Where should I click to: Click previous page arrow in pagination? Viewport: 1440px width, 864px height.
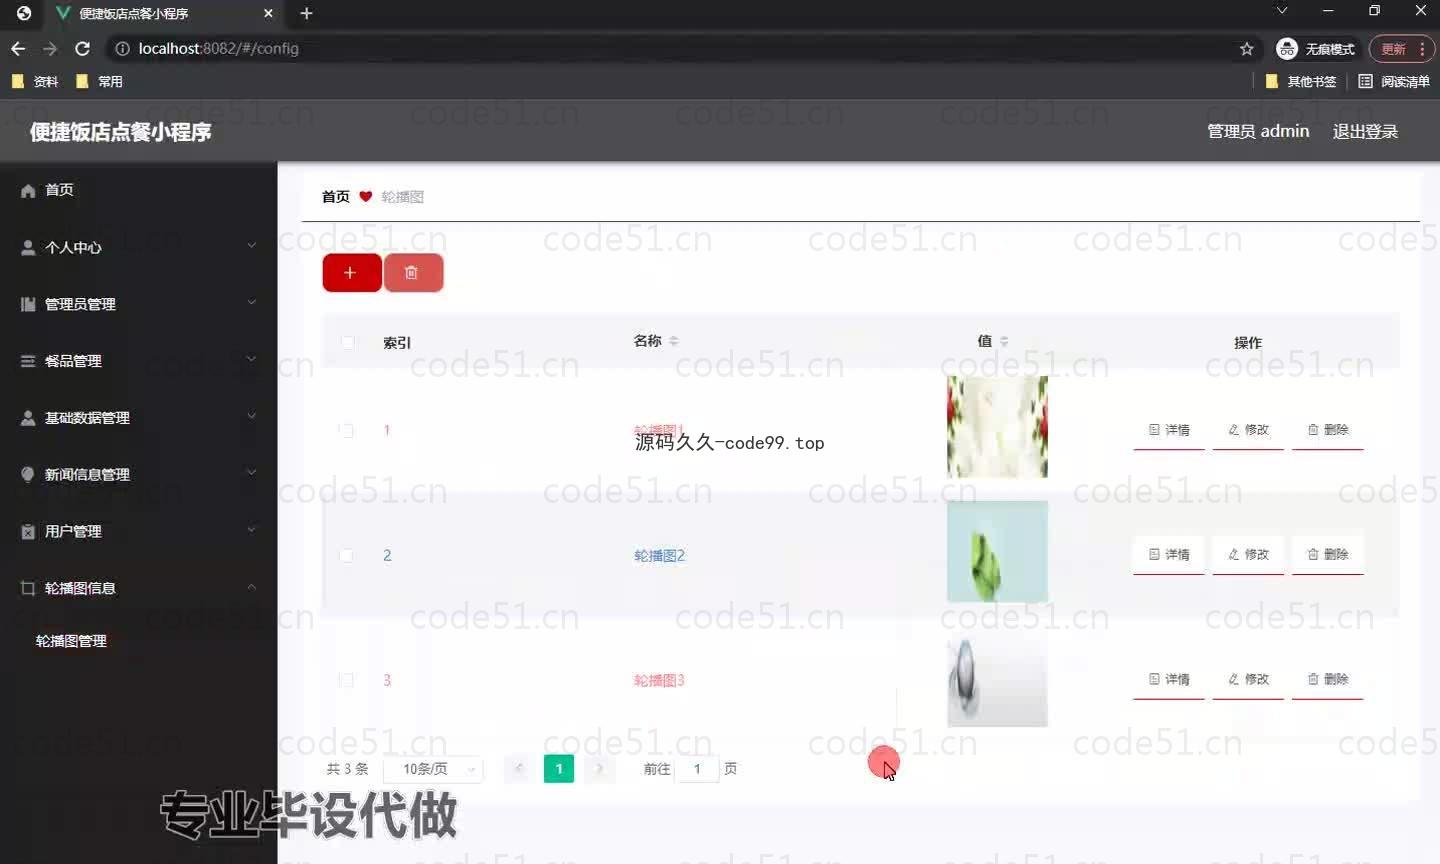518,768
